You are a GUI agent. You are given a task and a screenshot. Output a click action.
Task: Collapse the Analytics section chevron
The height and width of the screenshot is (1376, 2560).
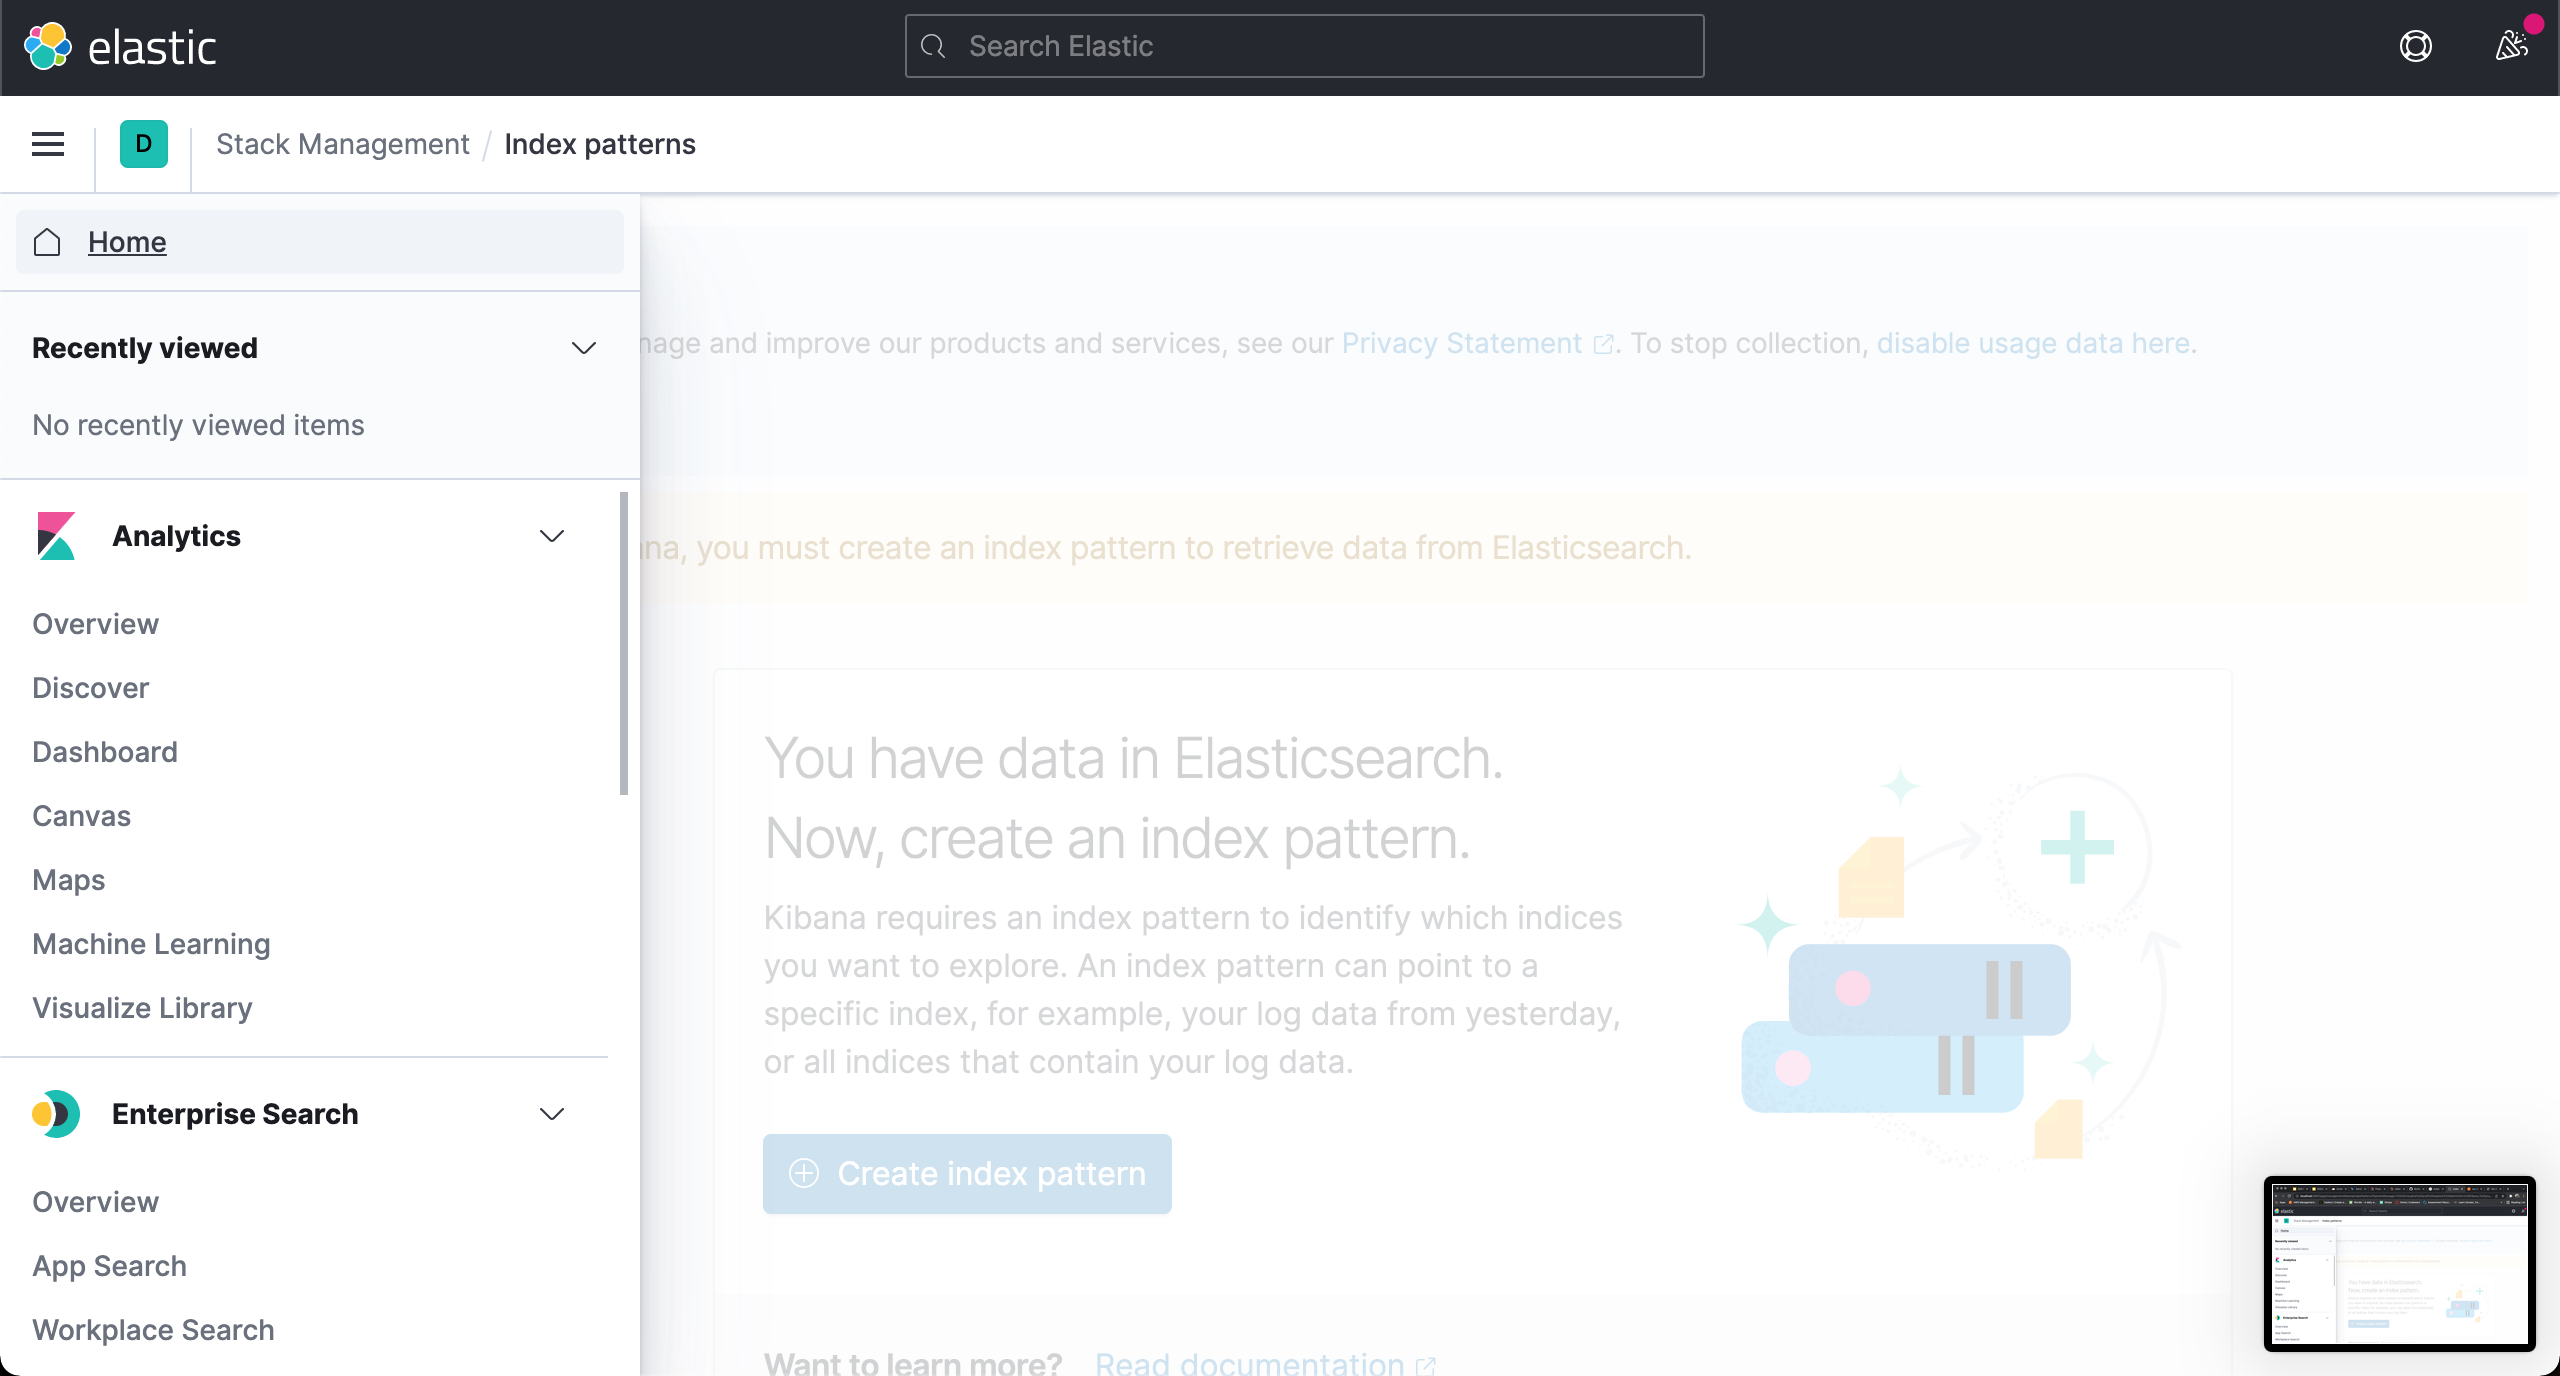click(x=552, y=536)
